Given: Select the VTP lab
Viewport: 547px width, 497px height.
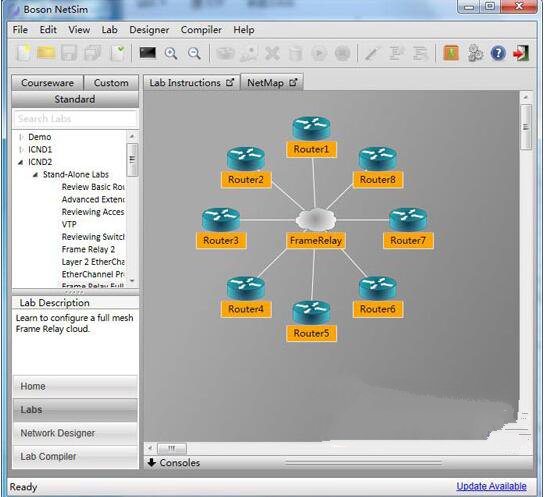Looking at the screenshot, I should point(69,224).
